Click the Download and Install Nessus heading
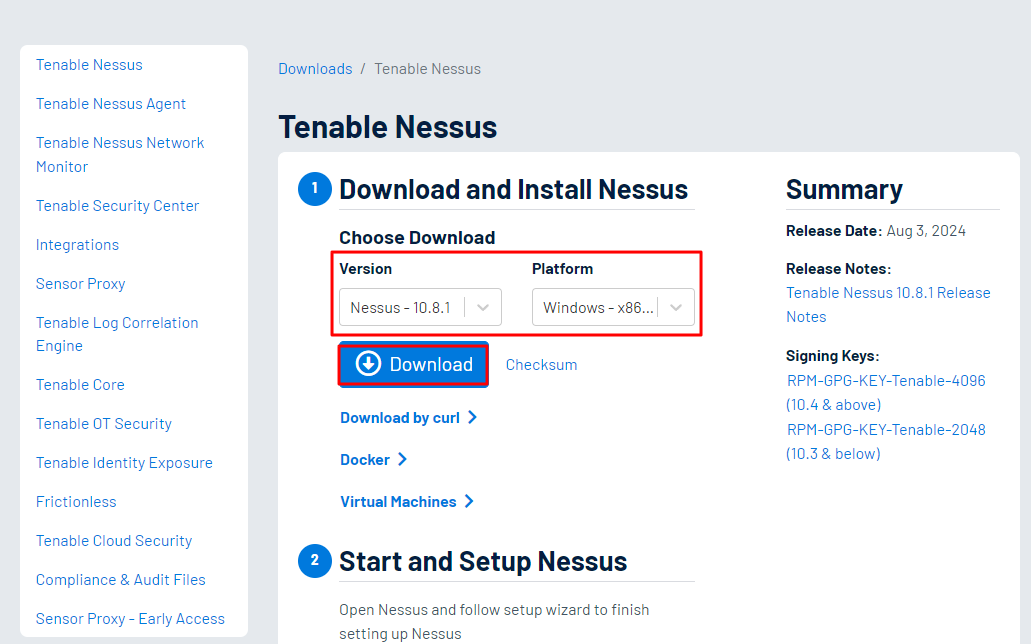The width and height of the screenshot is (1031, 644). pyautogui.click(x=514, y=189)
